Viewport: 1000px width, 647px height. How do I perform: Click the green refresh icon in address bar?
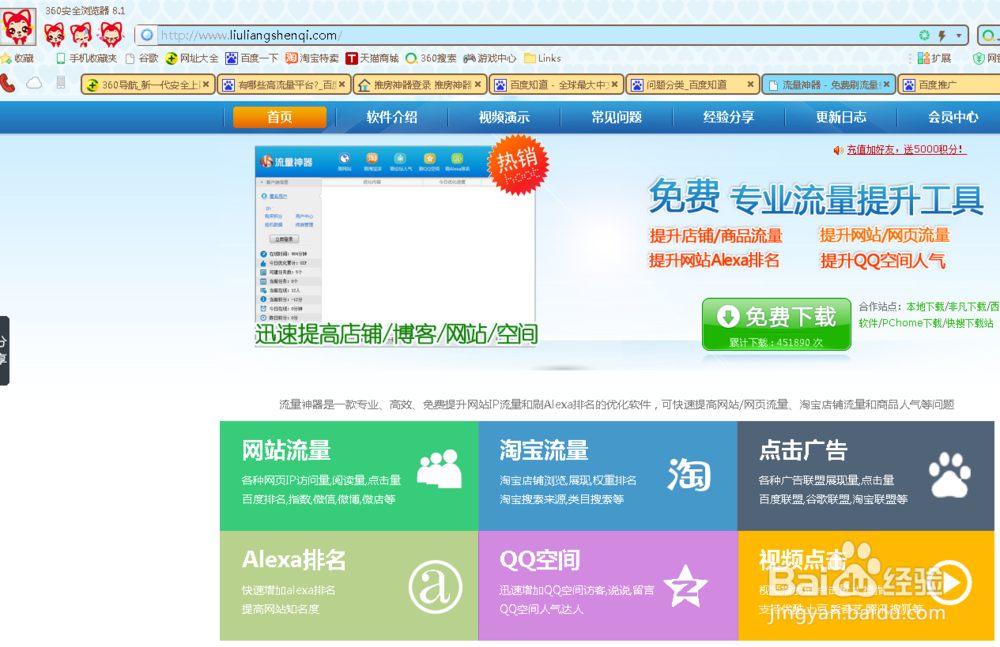[x=924, y=35]
